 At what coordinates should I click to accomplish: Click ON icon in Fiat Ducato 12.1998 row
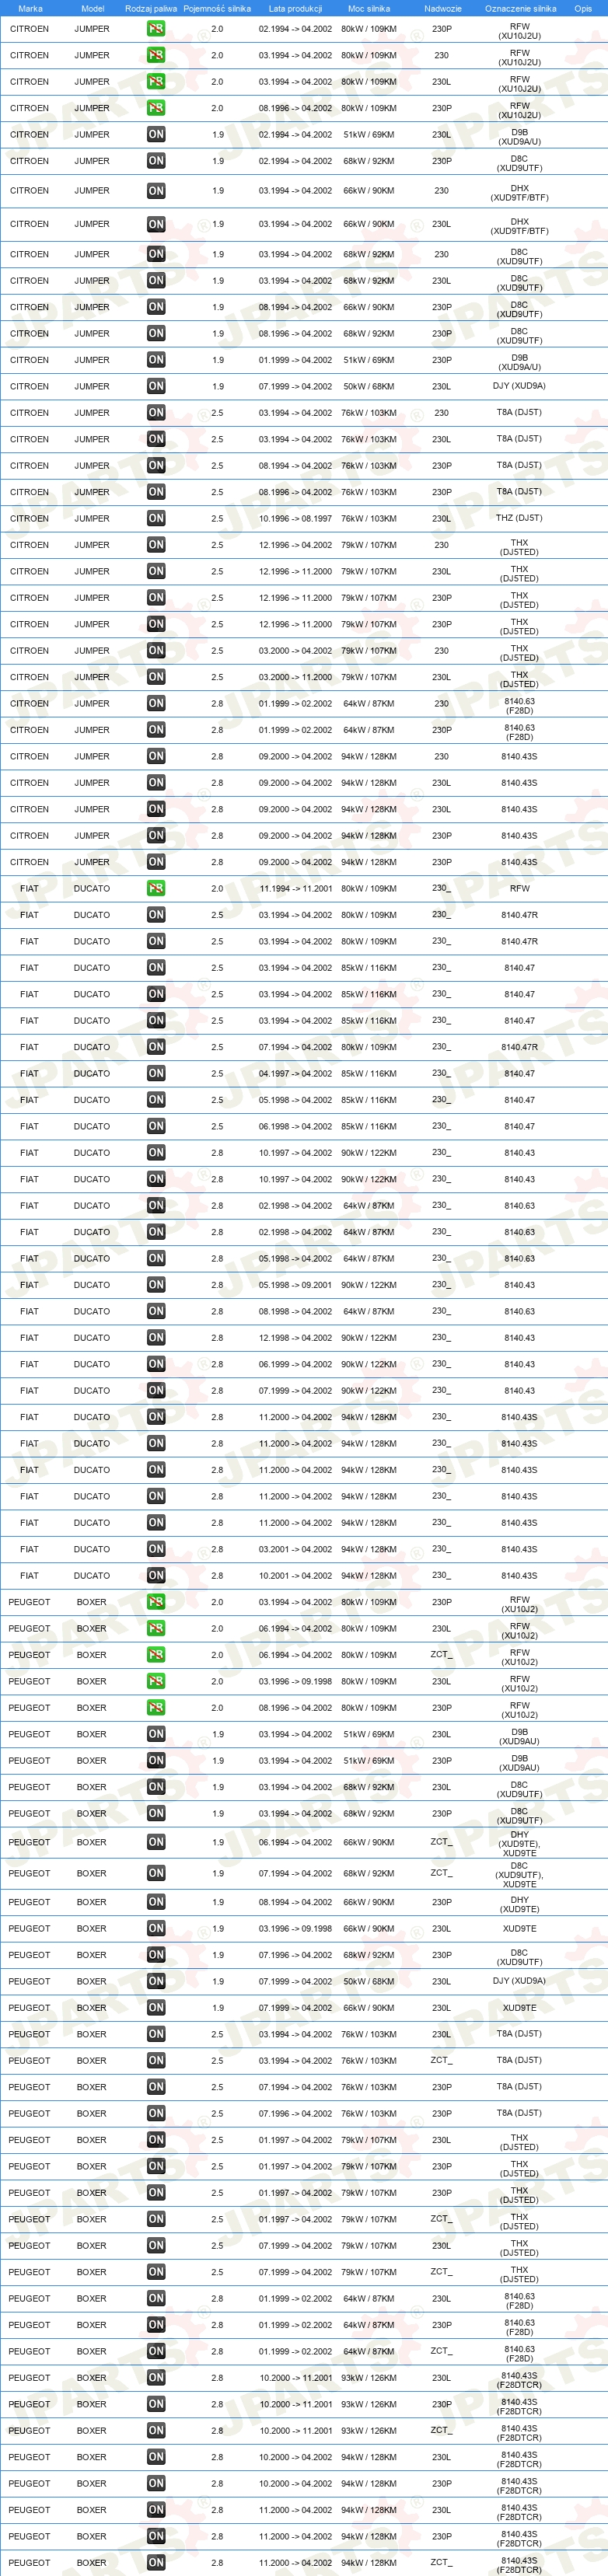[156, 1338]
